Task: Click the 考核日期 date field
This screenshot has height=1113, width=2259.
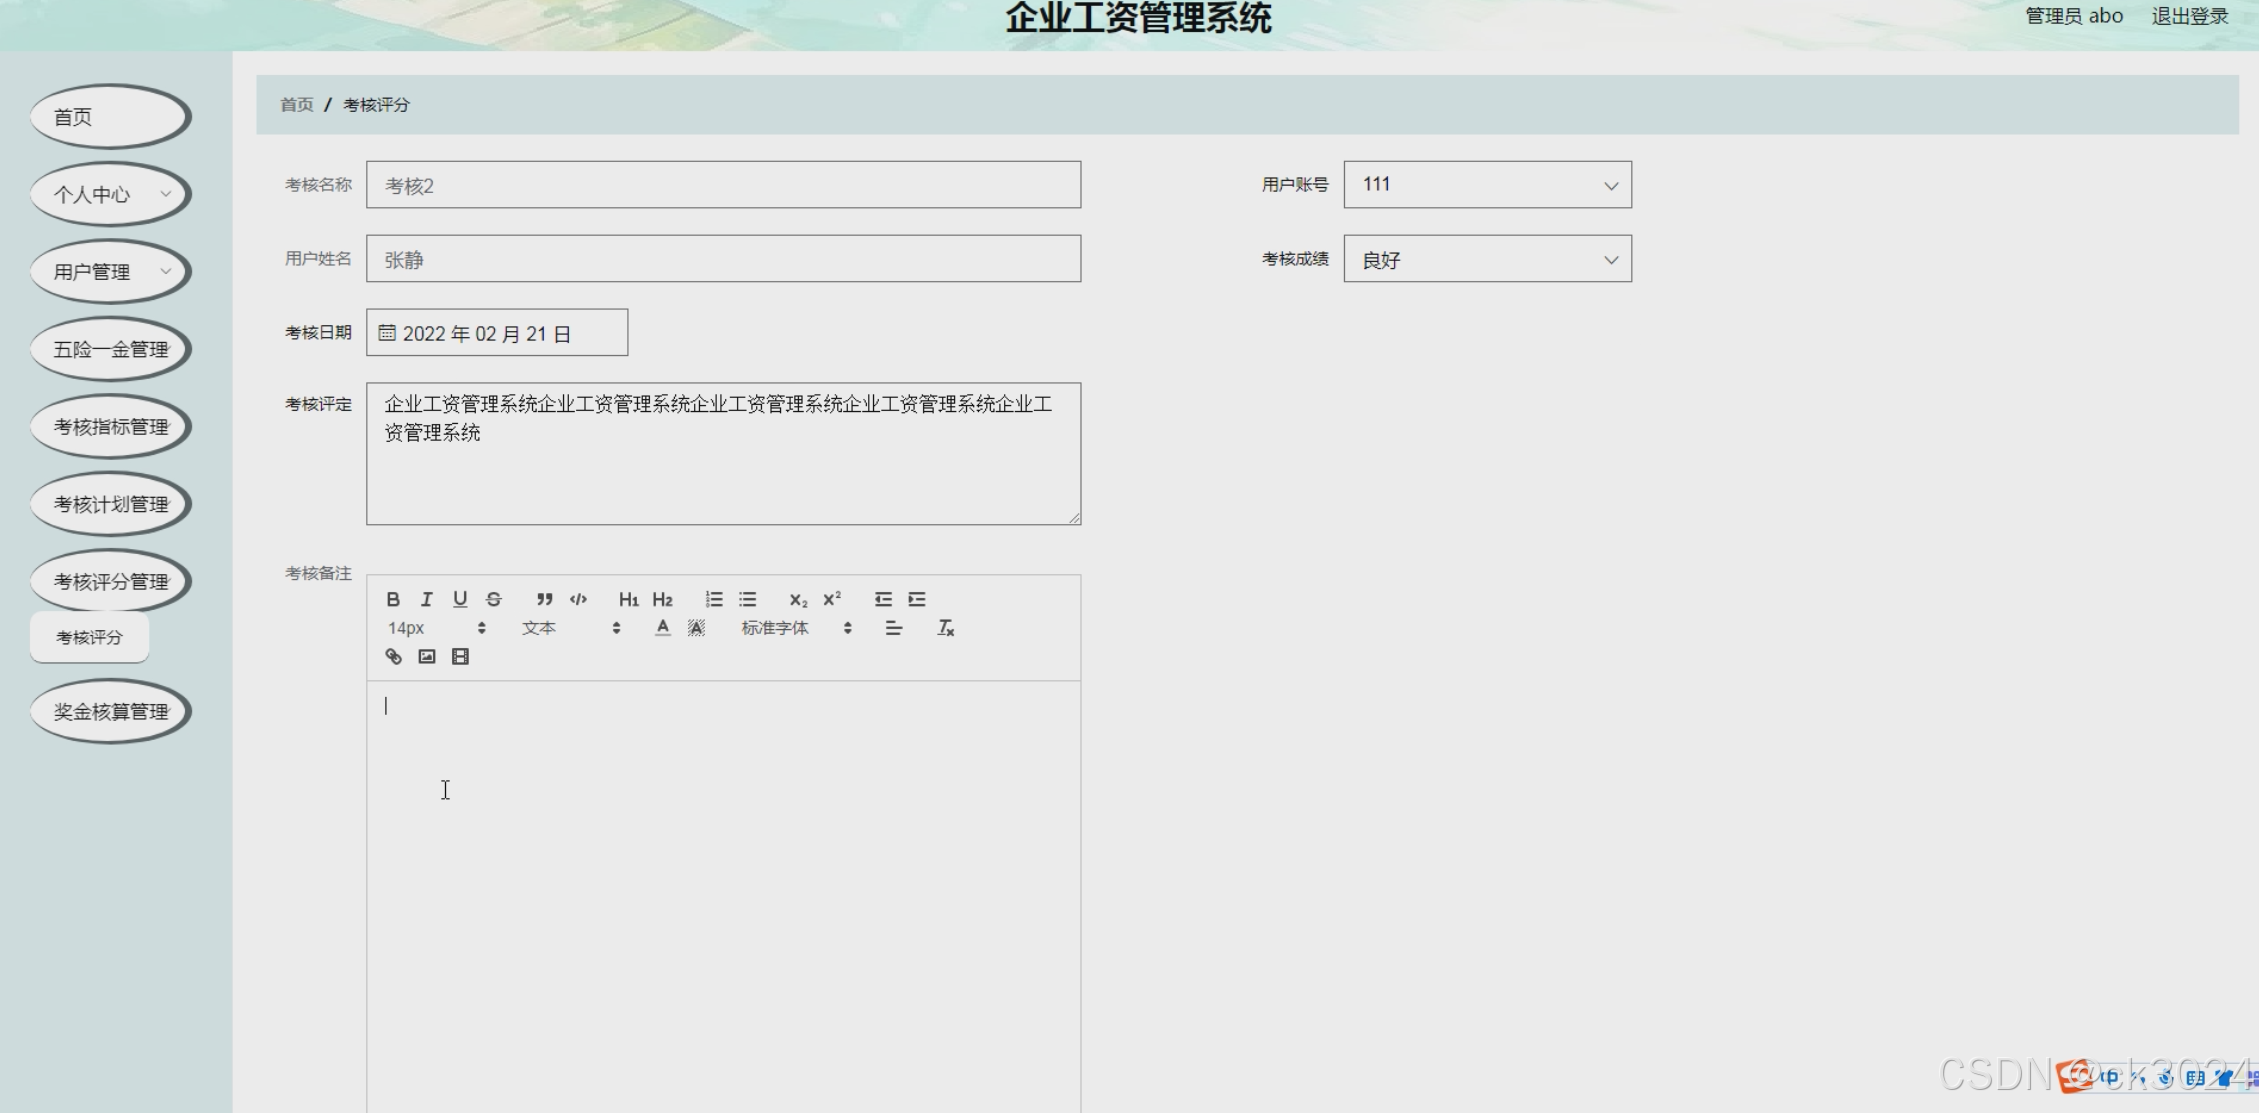Action: coord(495,332)
